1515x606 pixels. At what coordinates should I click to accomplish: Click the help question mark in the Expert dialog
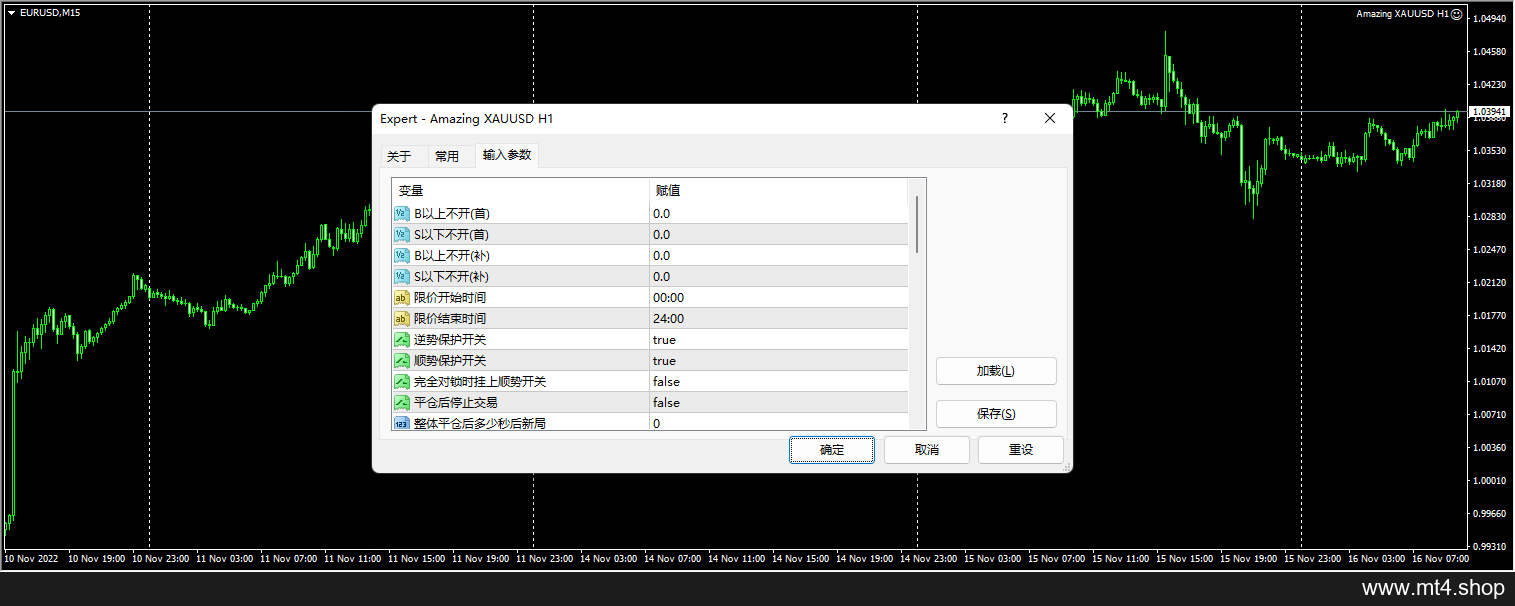pos(1005,118)
